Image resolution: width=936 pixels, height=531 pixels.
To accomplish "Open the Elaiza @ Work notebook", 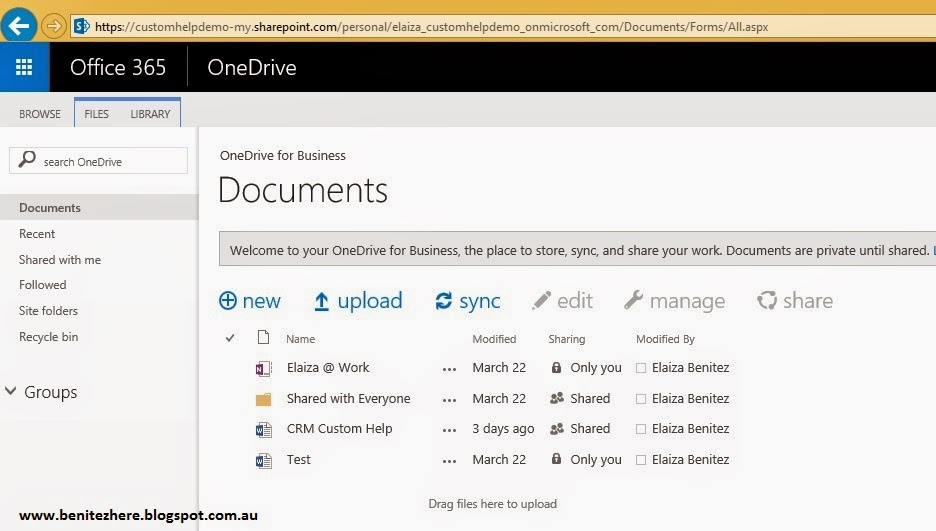I will point(328,368).
